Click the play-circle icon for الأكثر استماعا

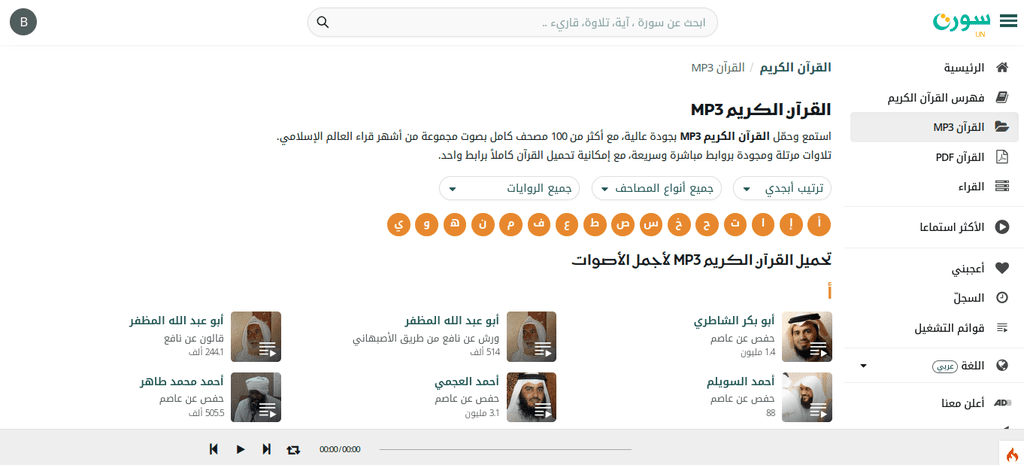click(1001, 227)
